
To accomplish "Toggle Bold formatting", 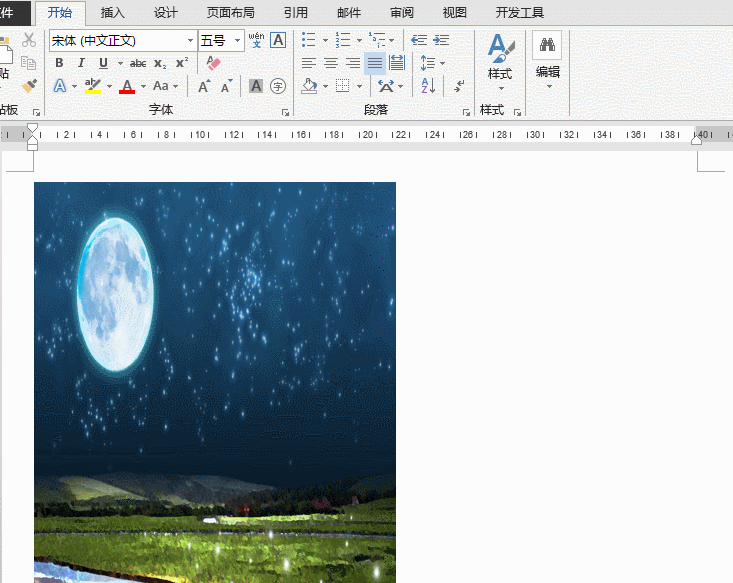I will click(59, 63).
